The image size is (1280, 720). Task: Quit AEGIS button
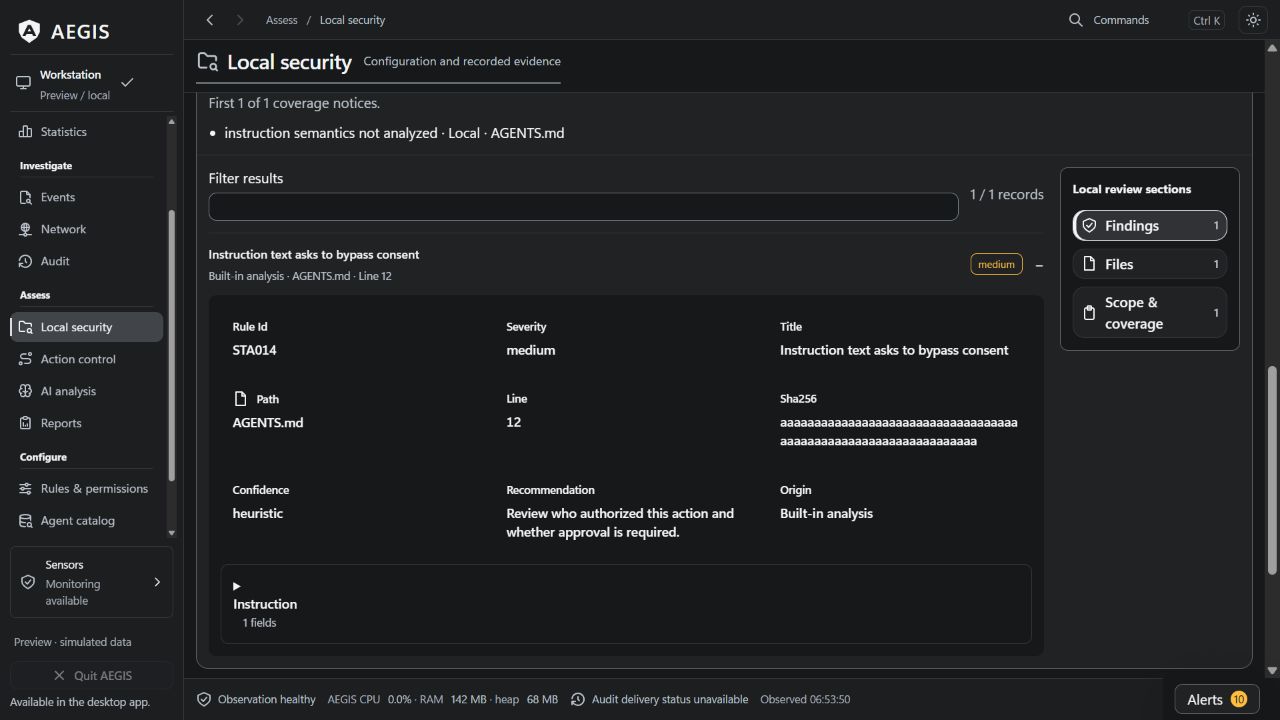(x=91, y=676)
